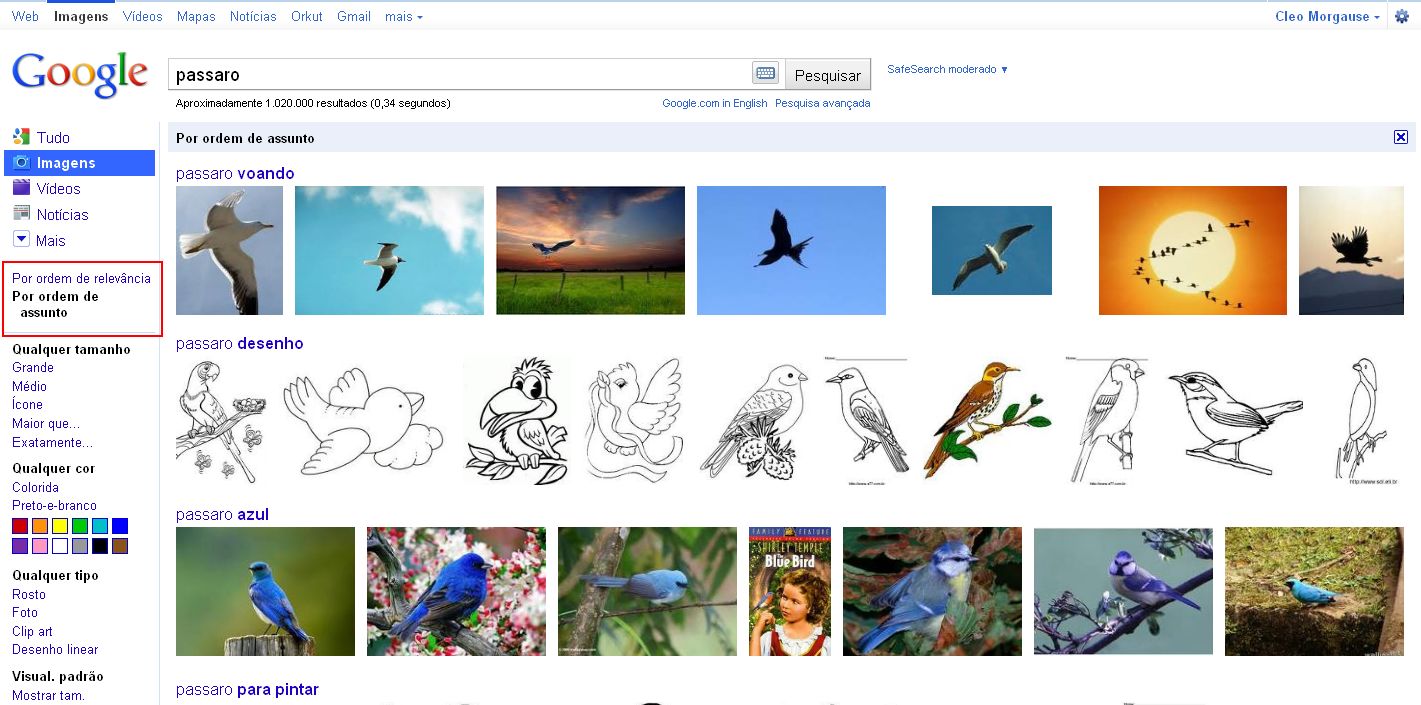
Task: Open Cleo Morgause account dropdown
Action: click(x=1327, y=17)
